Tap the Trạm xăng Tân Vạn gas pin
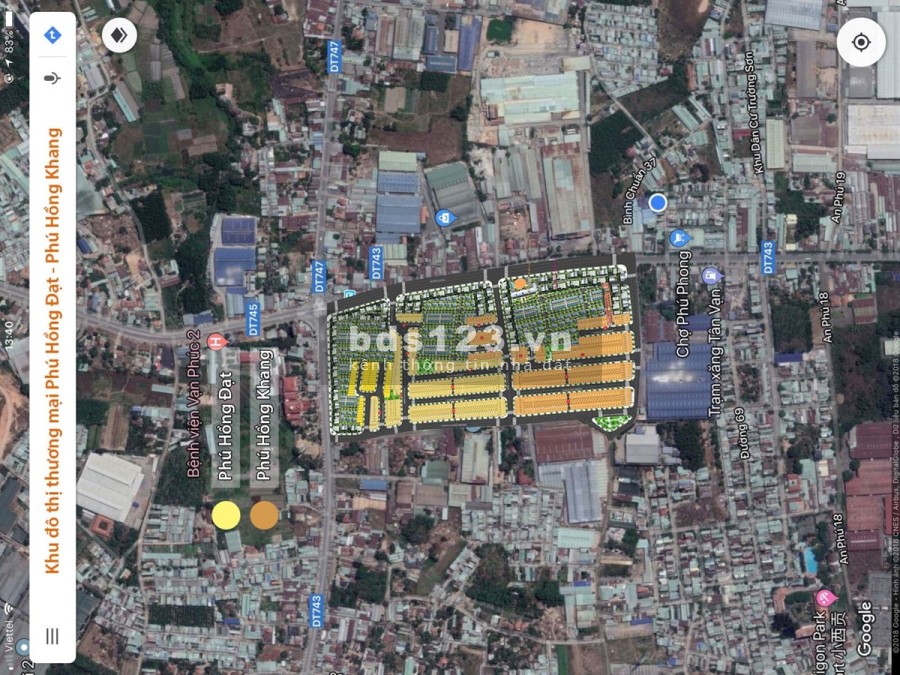 click(x=711, y=275)
